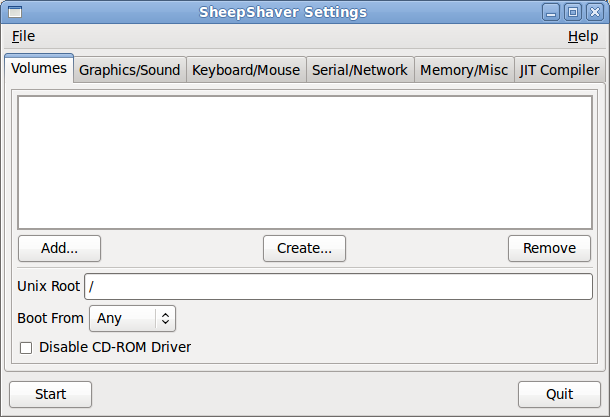Minimize the SheepShaver Settings window
Viewport: 610px width, 417px height.
coord(551,12)
